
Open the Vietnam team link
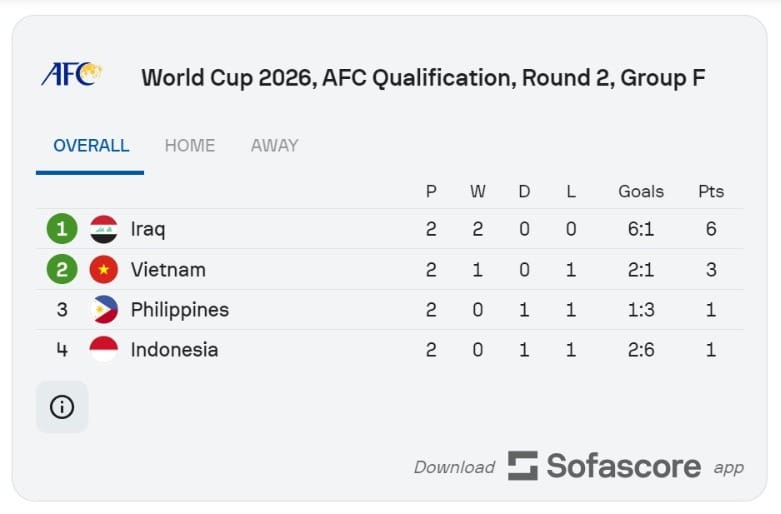168,270
